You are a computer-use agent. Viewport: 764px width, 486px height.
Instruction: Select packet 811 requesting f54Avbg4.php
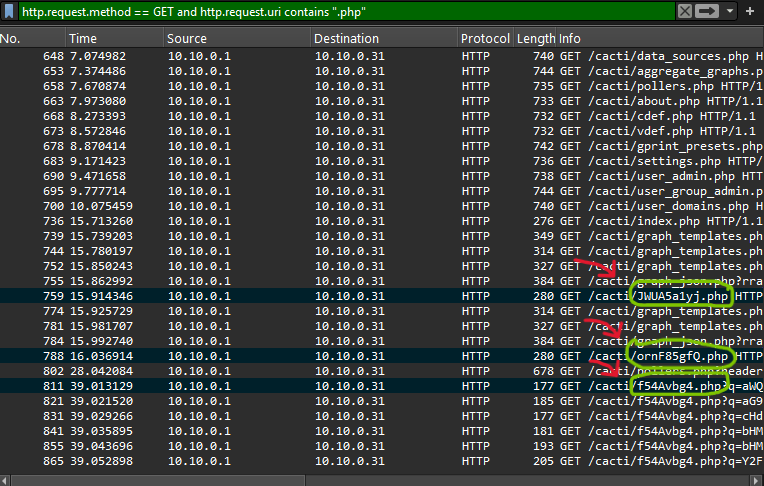(x=300, y=386)
